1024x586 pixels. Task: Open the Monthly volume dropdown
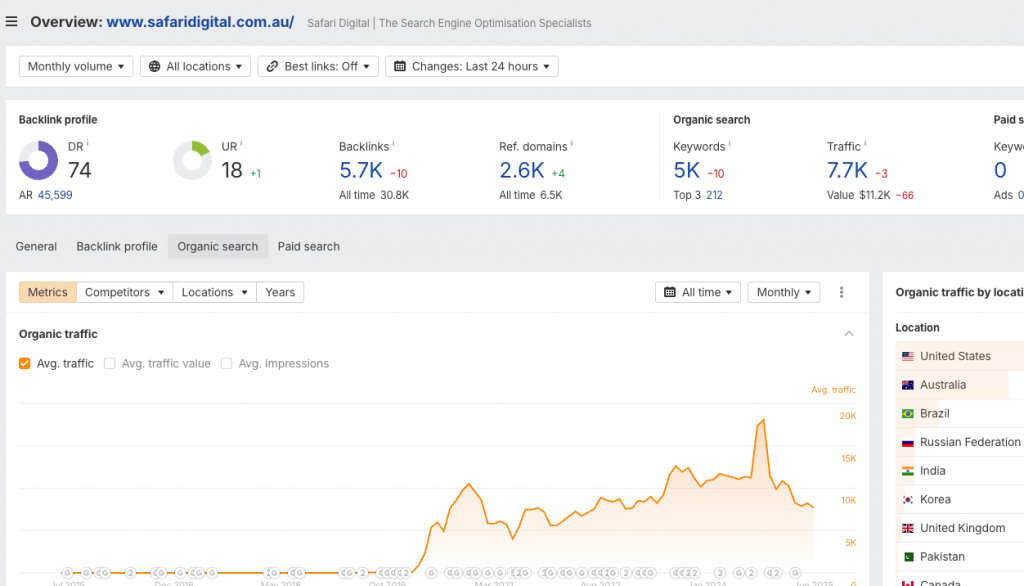(76, 66)
